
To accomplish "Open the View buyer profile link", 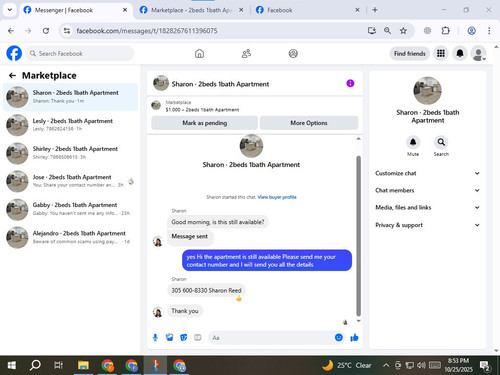I will (x=277, y=197).
